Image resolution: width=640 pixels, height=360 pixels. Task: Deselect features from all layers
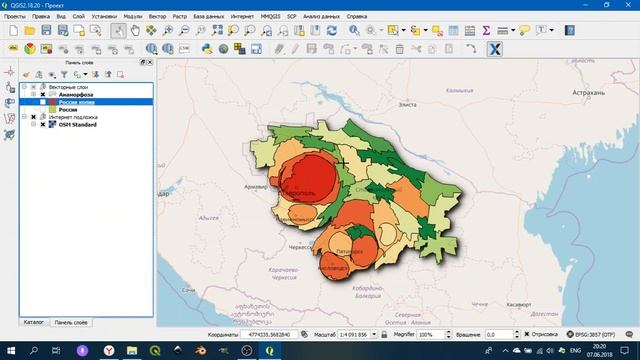point(437,30)
